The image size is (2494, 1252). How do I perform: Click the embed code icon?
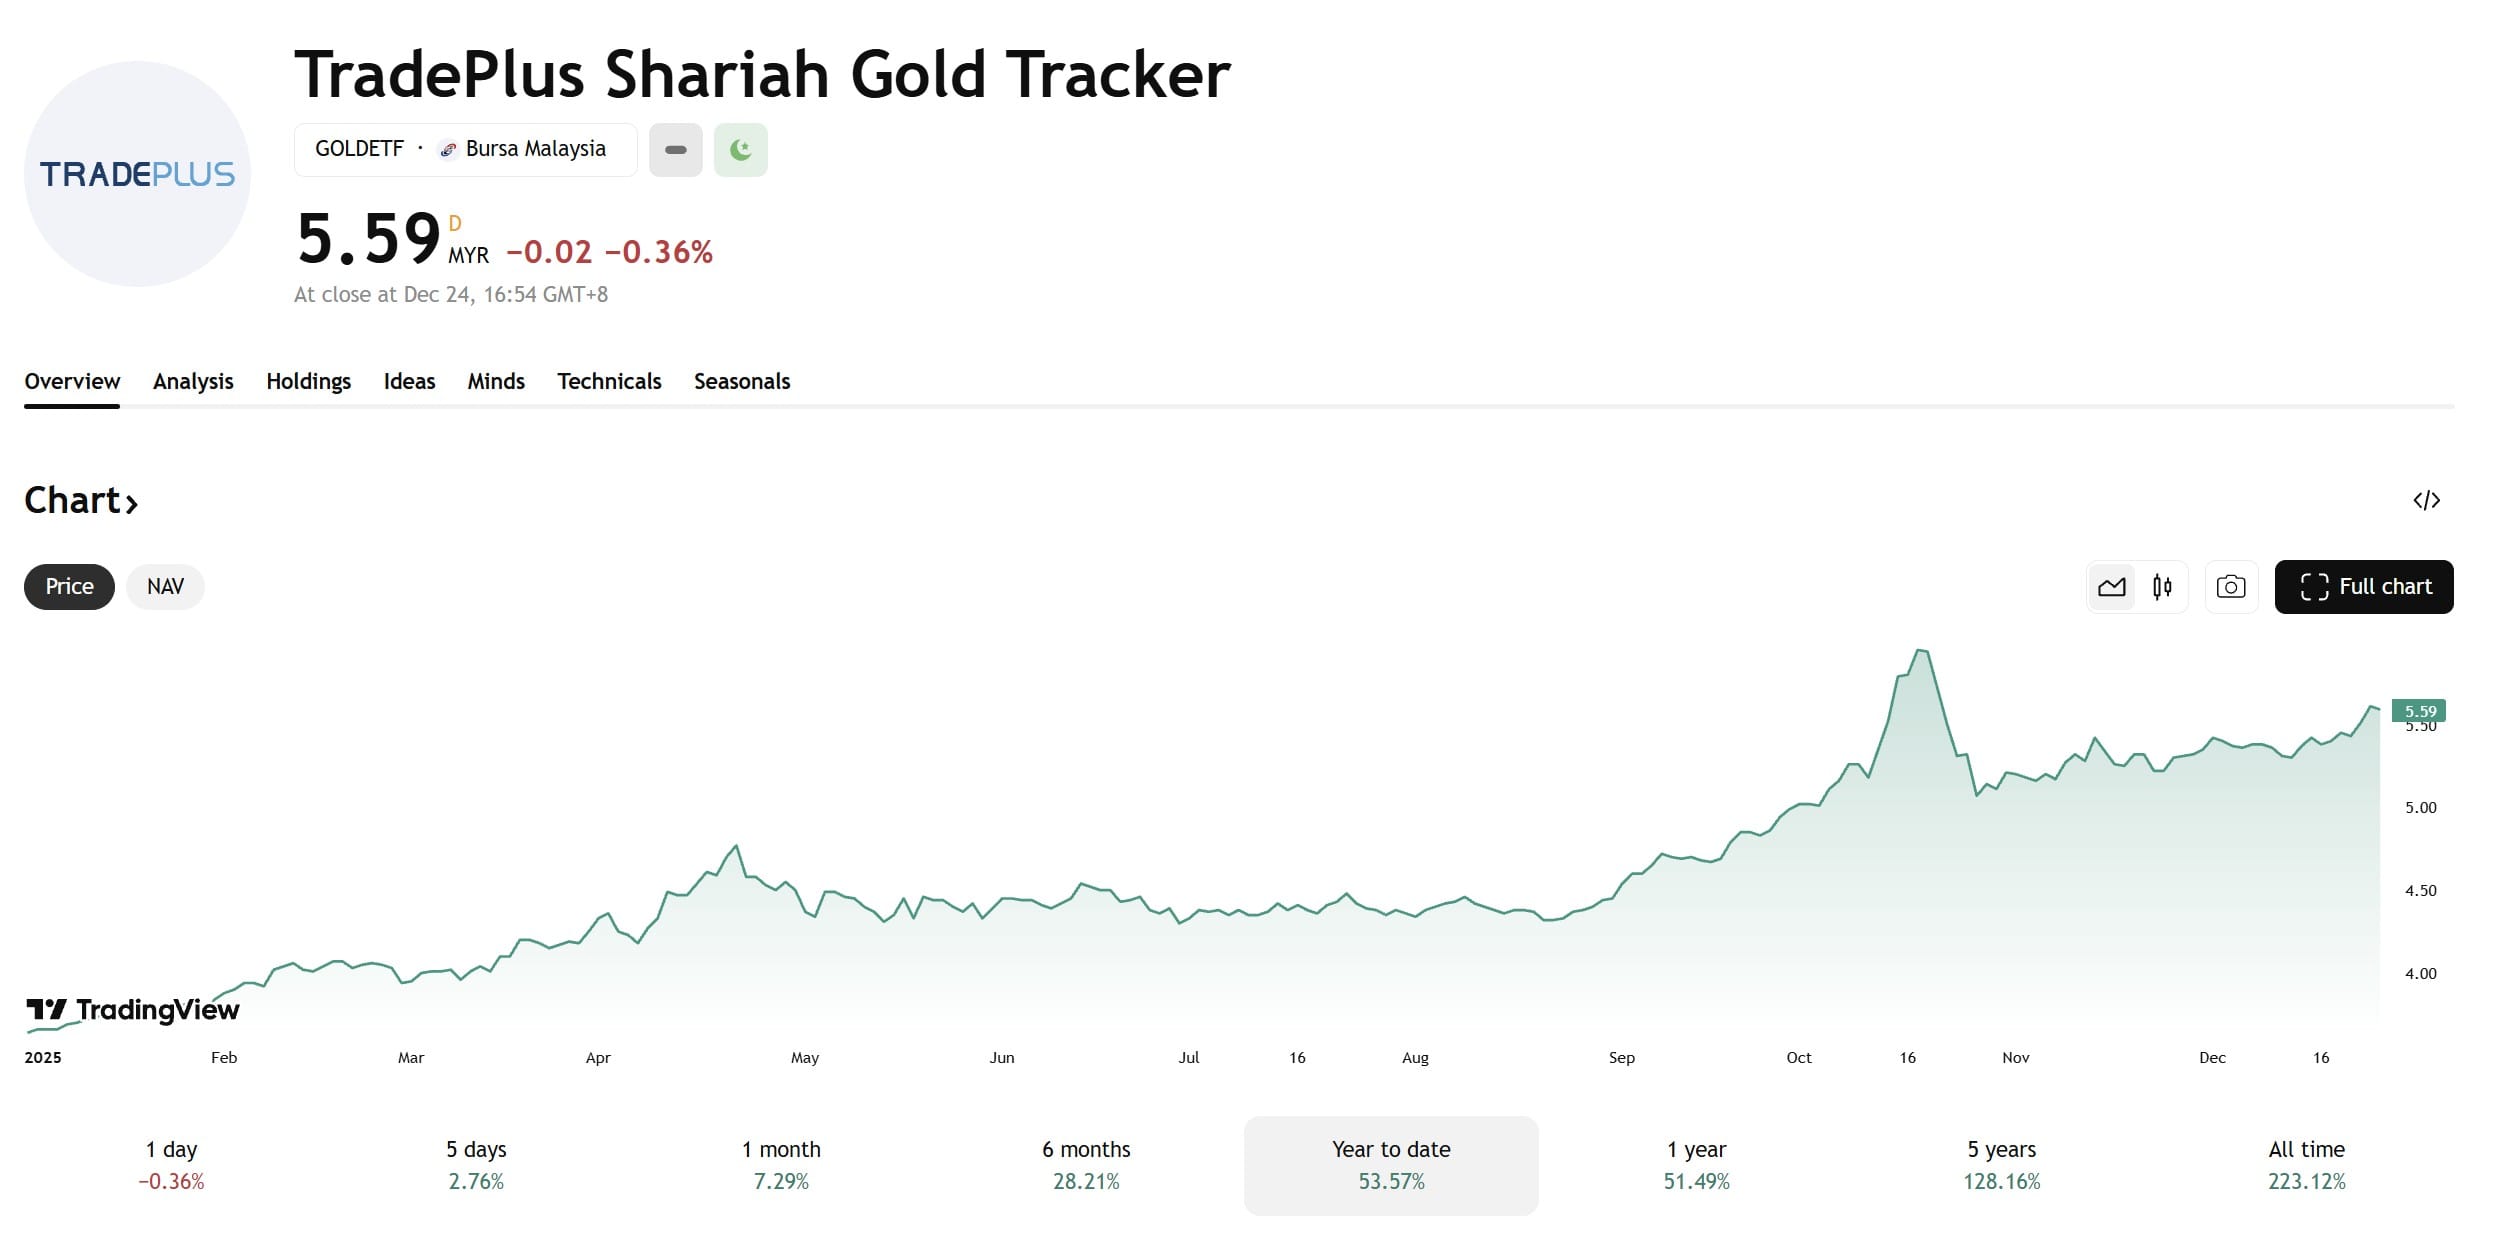2426,500
